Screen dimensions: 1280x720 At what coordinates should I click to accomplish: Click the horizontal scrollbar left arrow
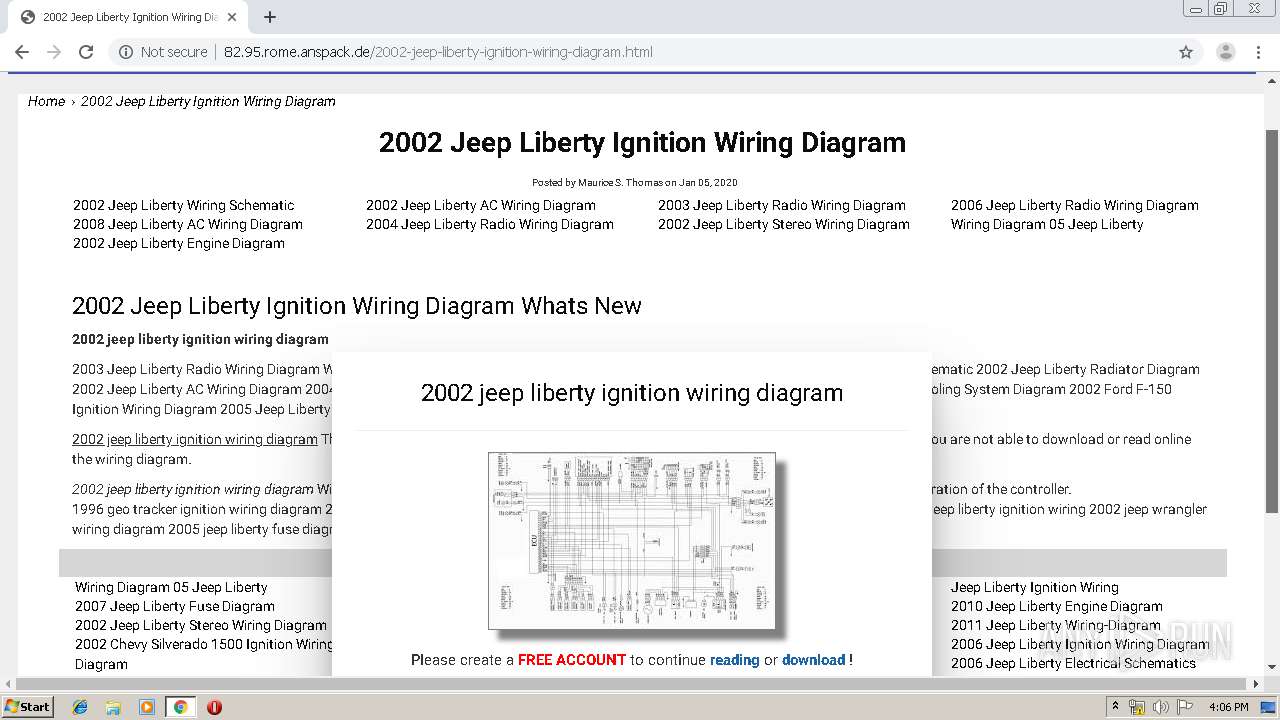(x=7, y=684)
